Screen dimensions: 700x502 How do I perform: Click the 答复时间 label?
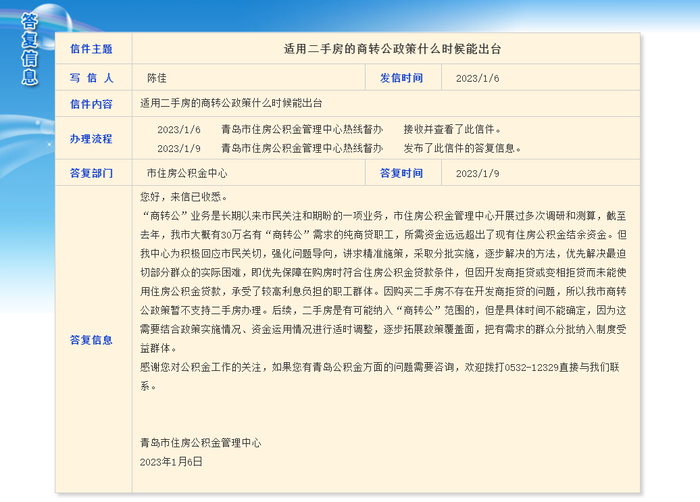pyautogui.click(x=401, y=173)
